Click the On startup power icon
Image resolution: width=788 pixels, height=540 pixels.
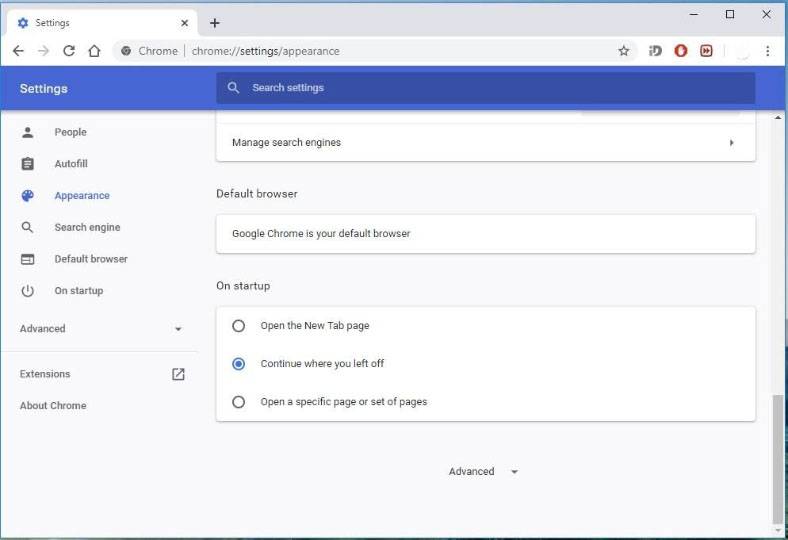point(28,291)
